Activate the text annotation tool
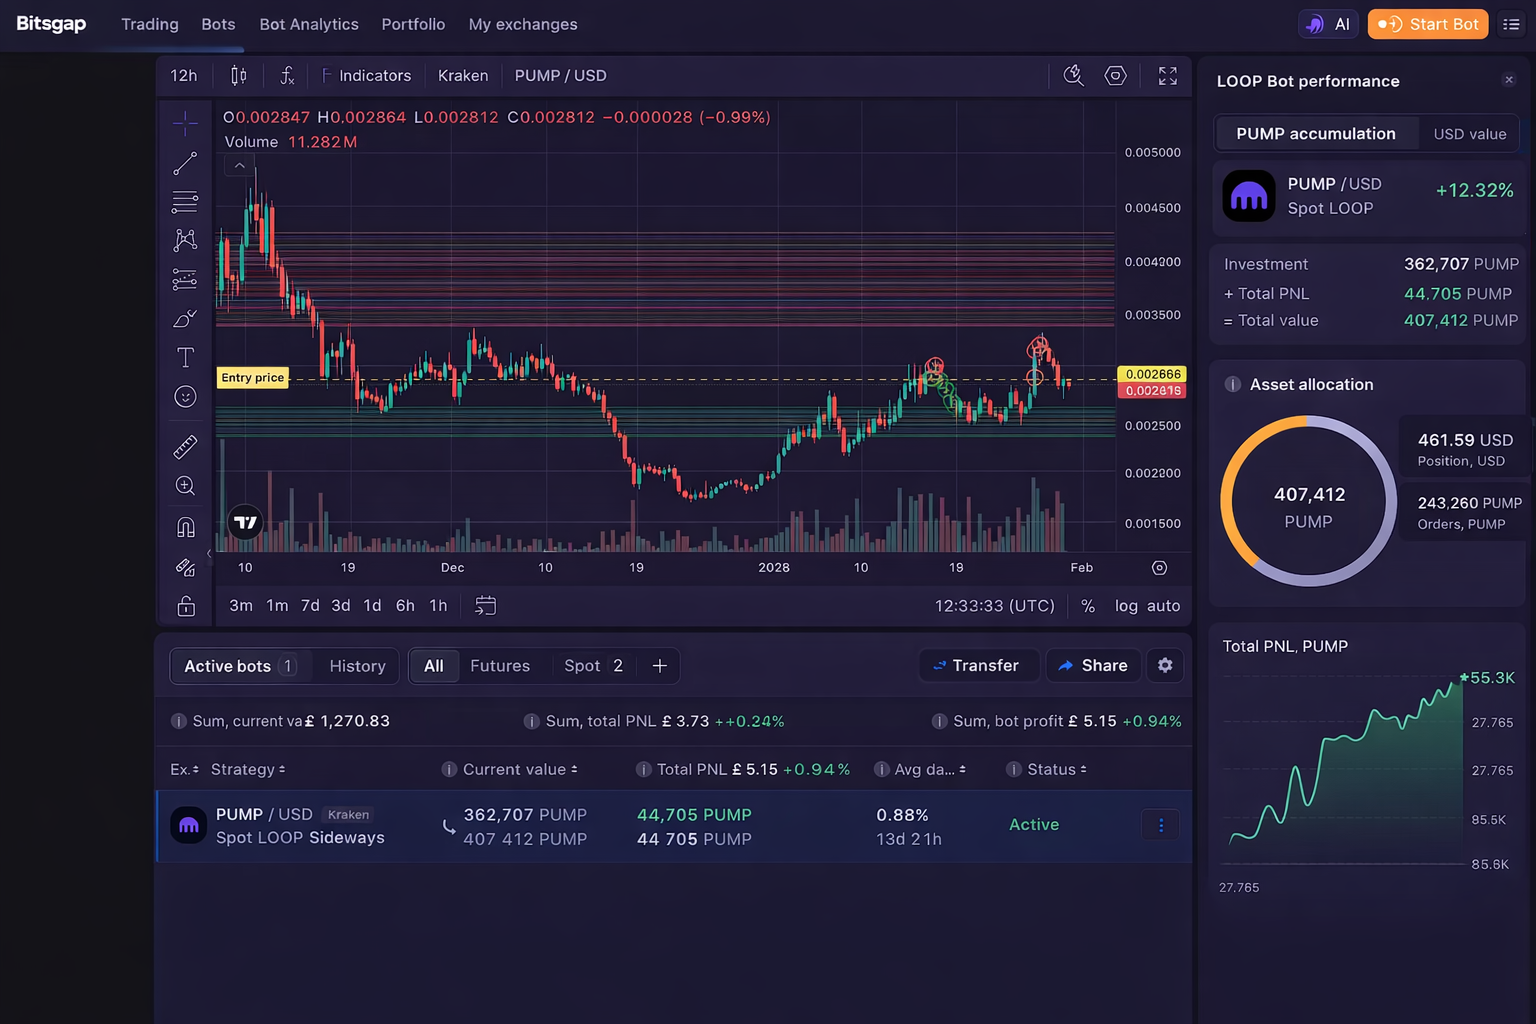 pos(185,356)
